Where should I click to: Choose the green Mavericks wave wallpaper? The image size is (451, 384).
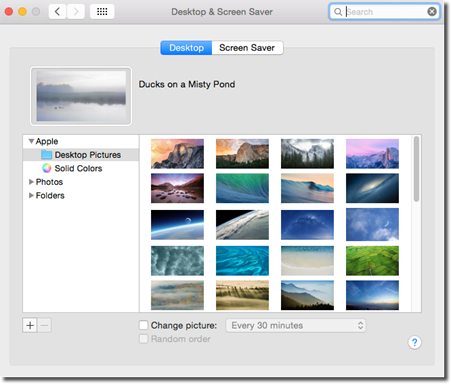click(242, 188)
